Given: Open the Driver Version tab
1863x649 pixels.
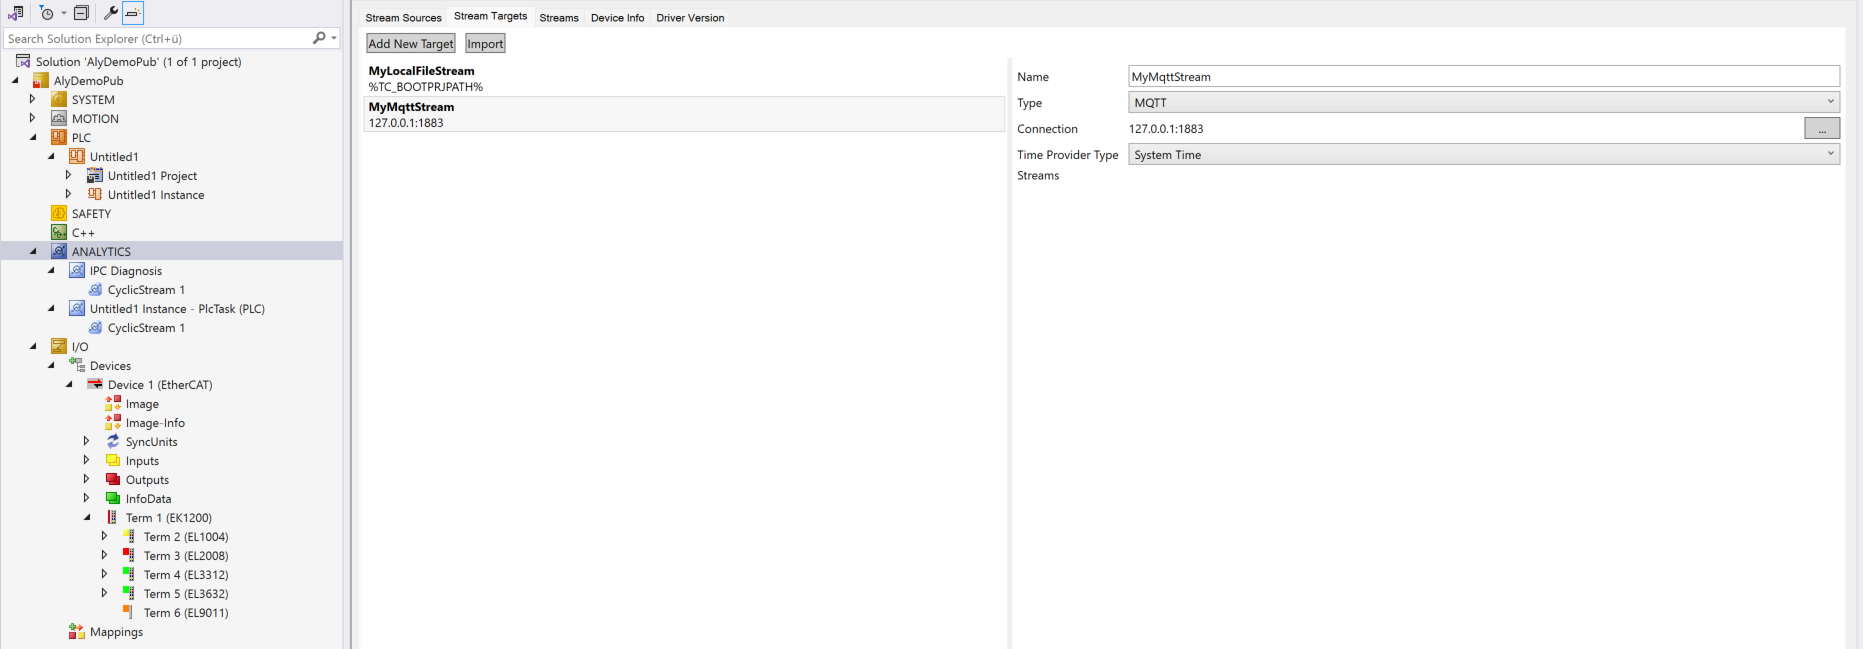Looking at the screenshot, I should pos(690,18).
